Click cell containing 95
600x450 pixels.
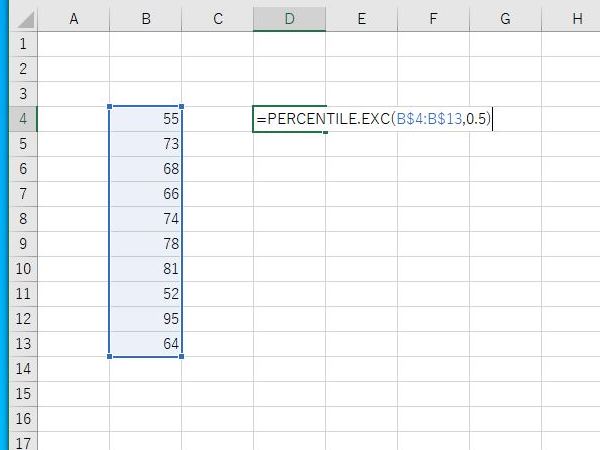(145, 319)
